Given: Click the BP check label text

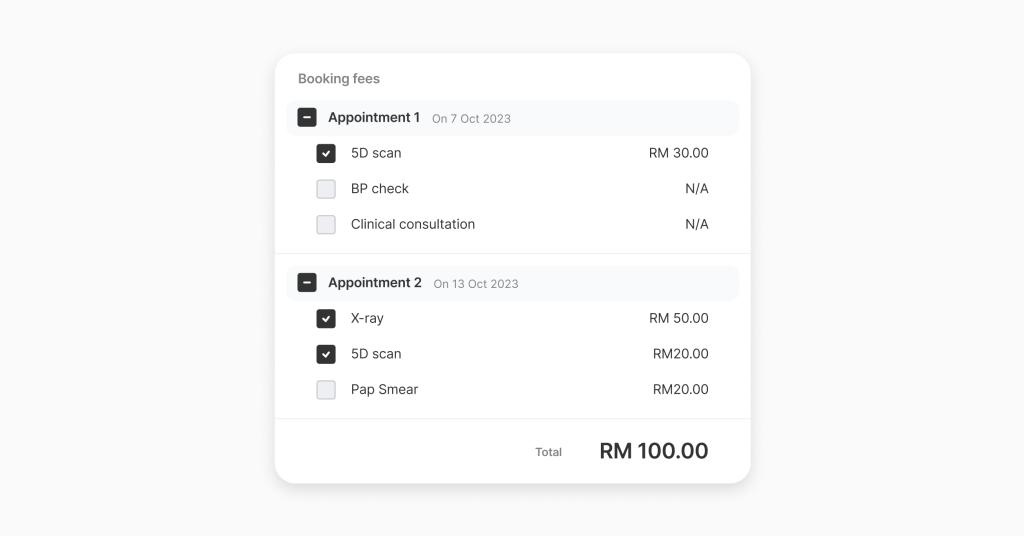Looking at the screenshot, I should pyautogui.click(x=379, y=189).
